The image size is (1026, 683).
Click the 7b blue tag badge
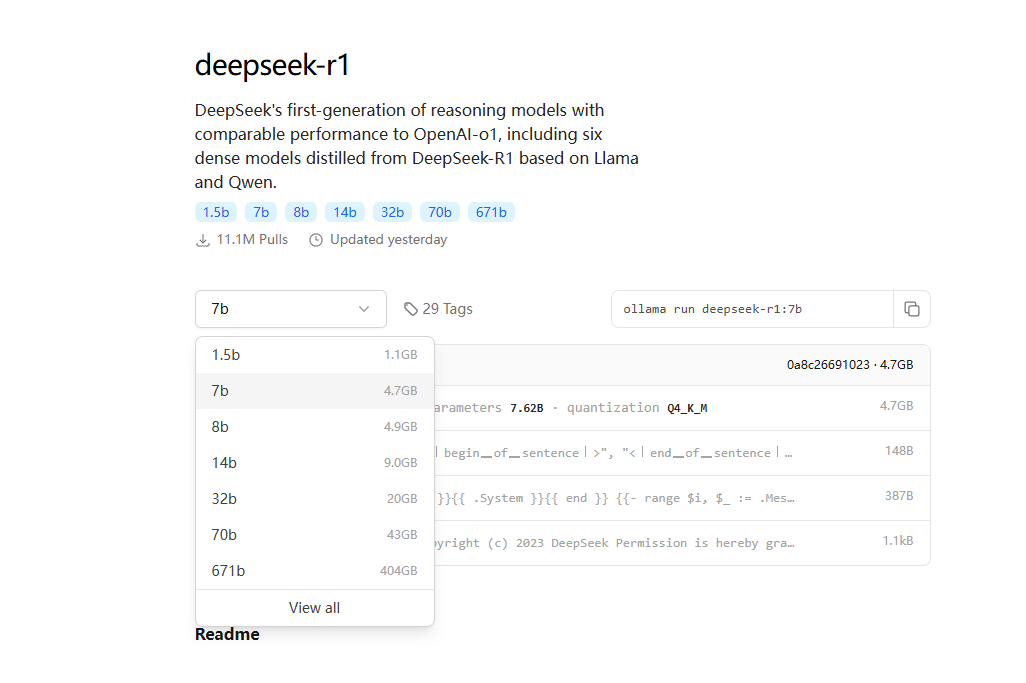(261, 212)
